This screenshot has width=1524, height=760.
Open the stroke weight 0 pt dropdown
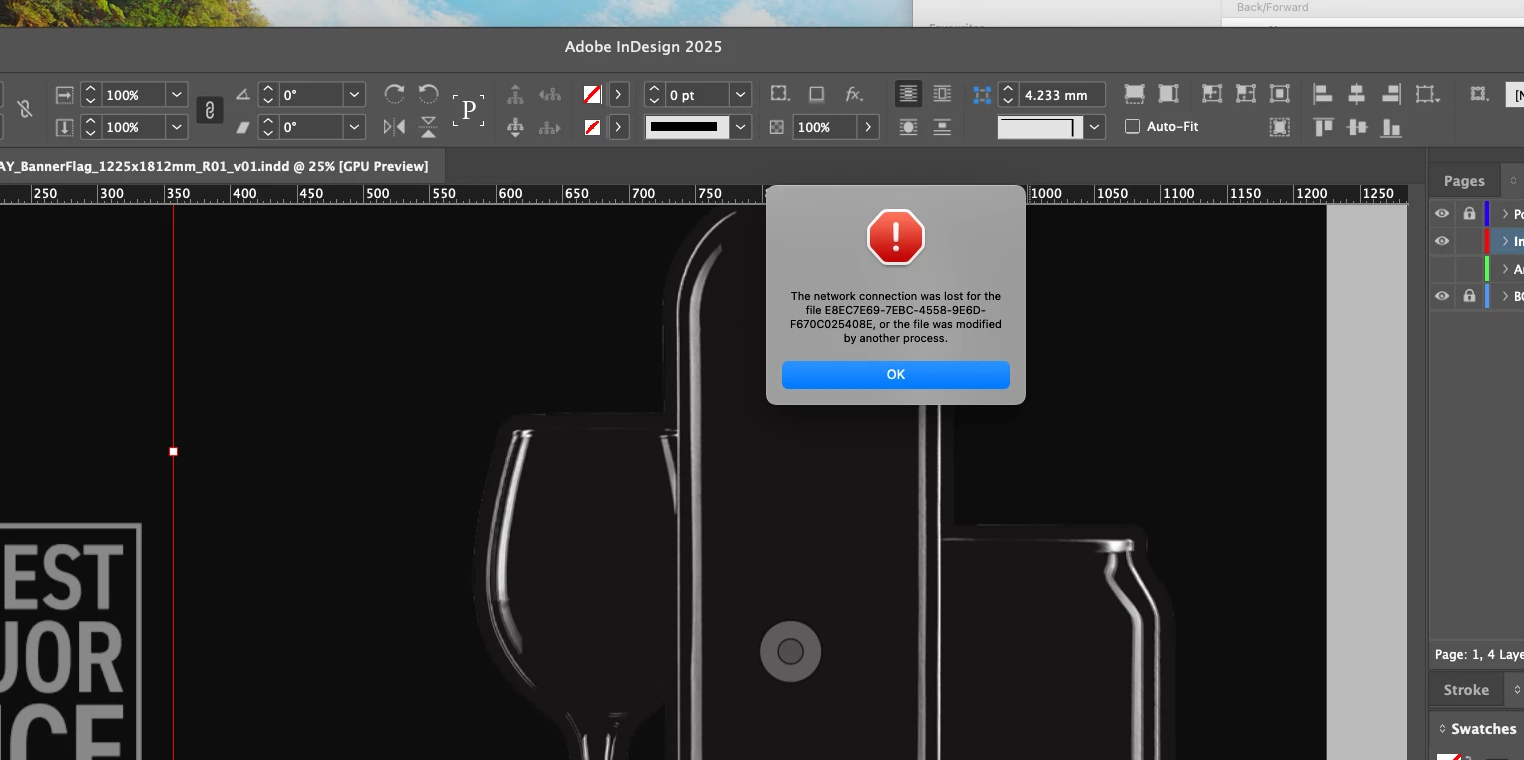741,95
